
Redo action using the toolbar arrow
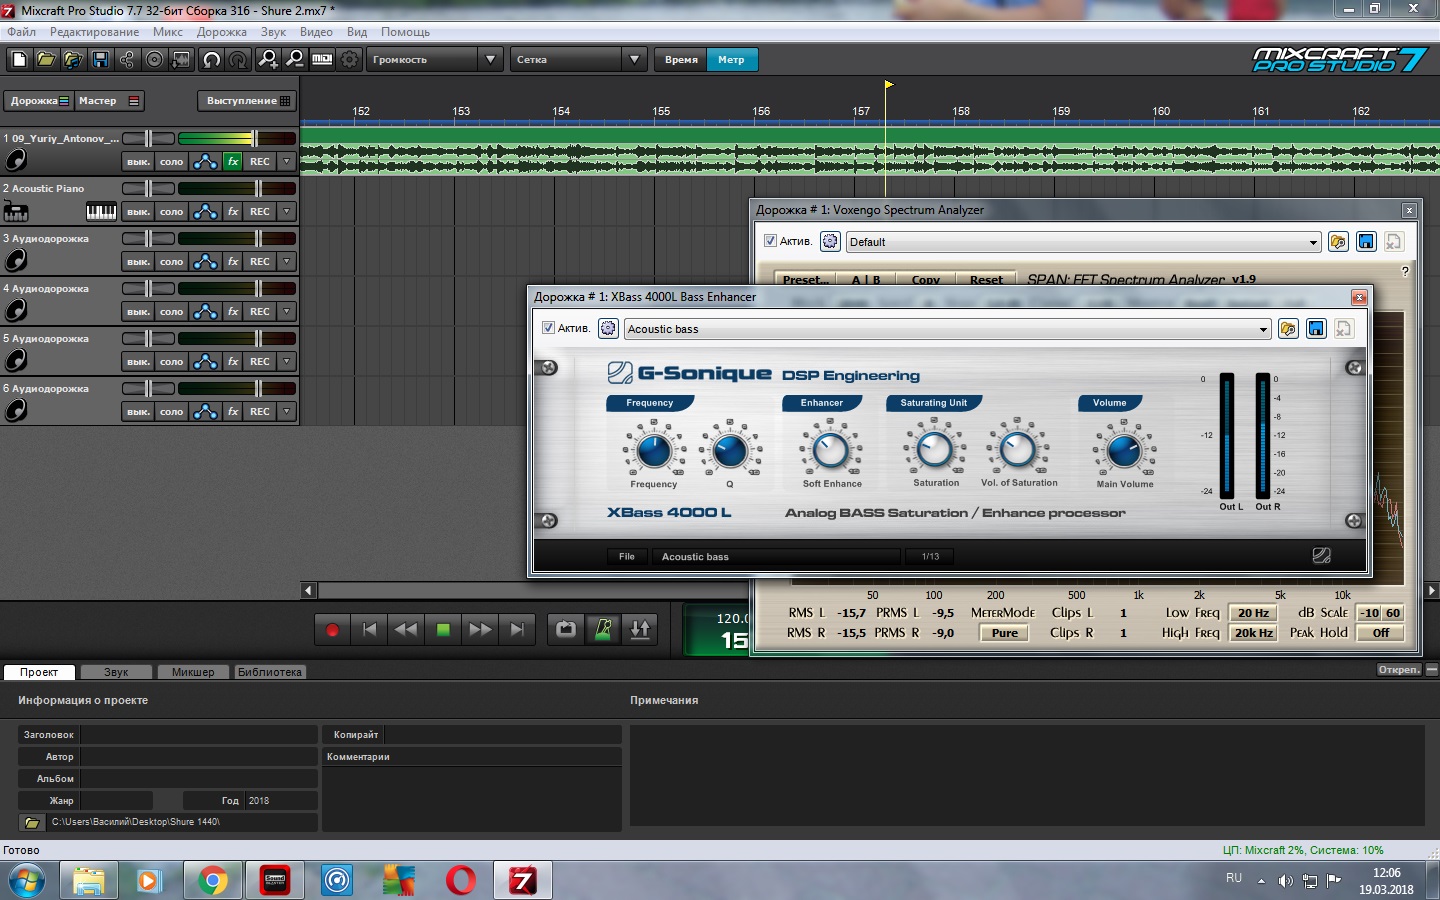[x=238, y=60]
